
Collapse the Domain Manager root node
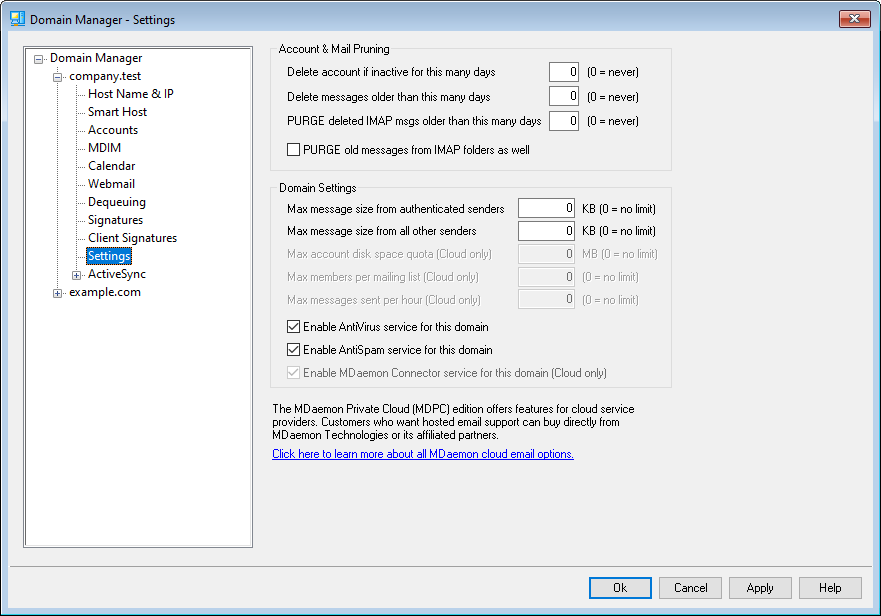coord(39,58)
